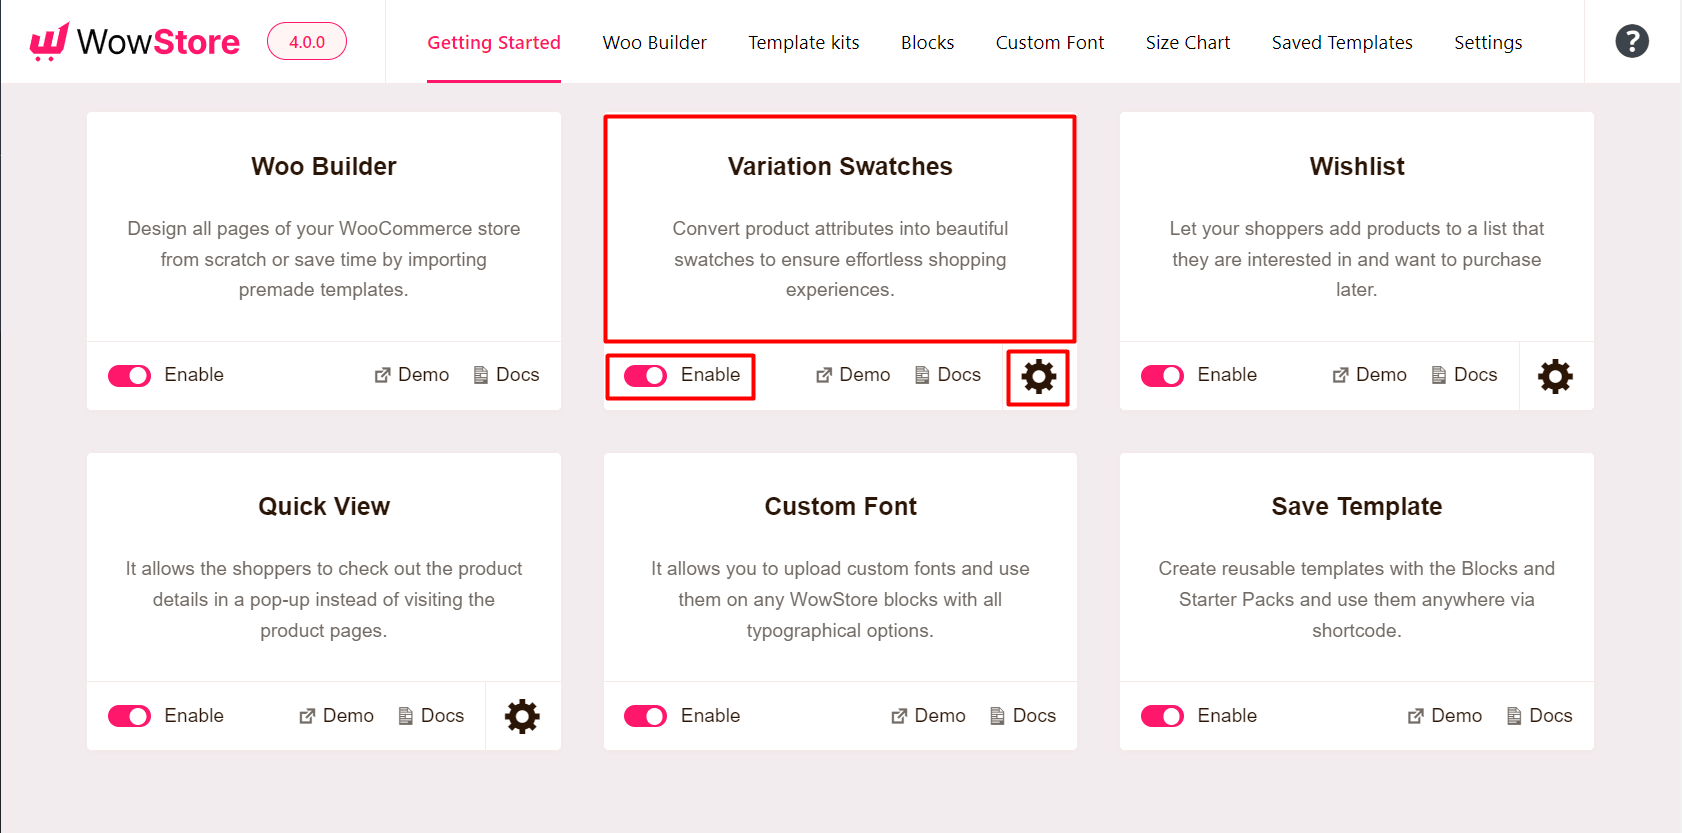Click the WowStore logo icon
The image size is (1682, 833).
(x=52, y=40)
